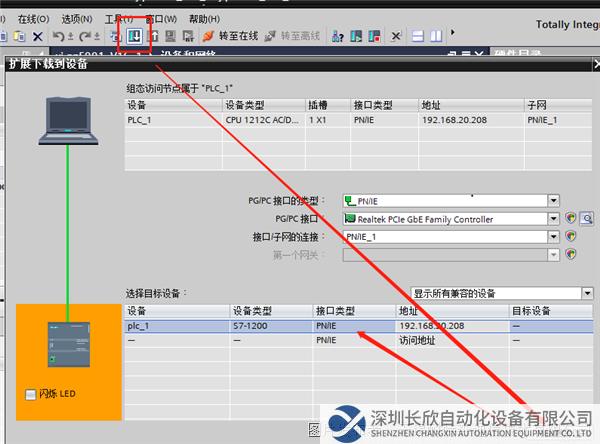Enable the flash LED (闪烁 LED) checkbox
Image resolution: width=600 pixels, height=444 pixels.
[x=29, y=394]
